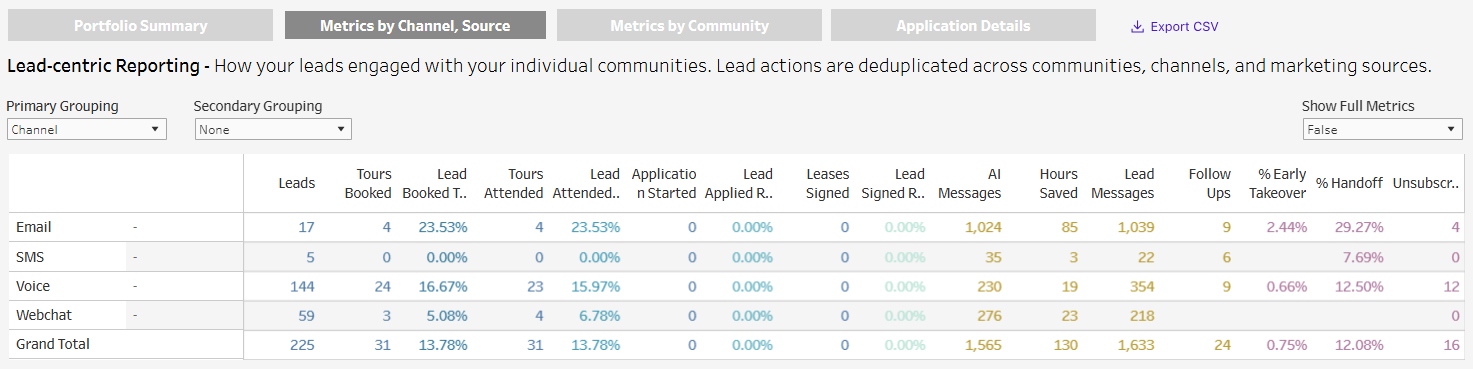Select the Voice leads value 144
Image resolution: width=1473 pixels, height=369 pixels.
[x=301, y=286]
